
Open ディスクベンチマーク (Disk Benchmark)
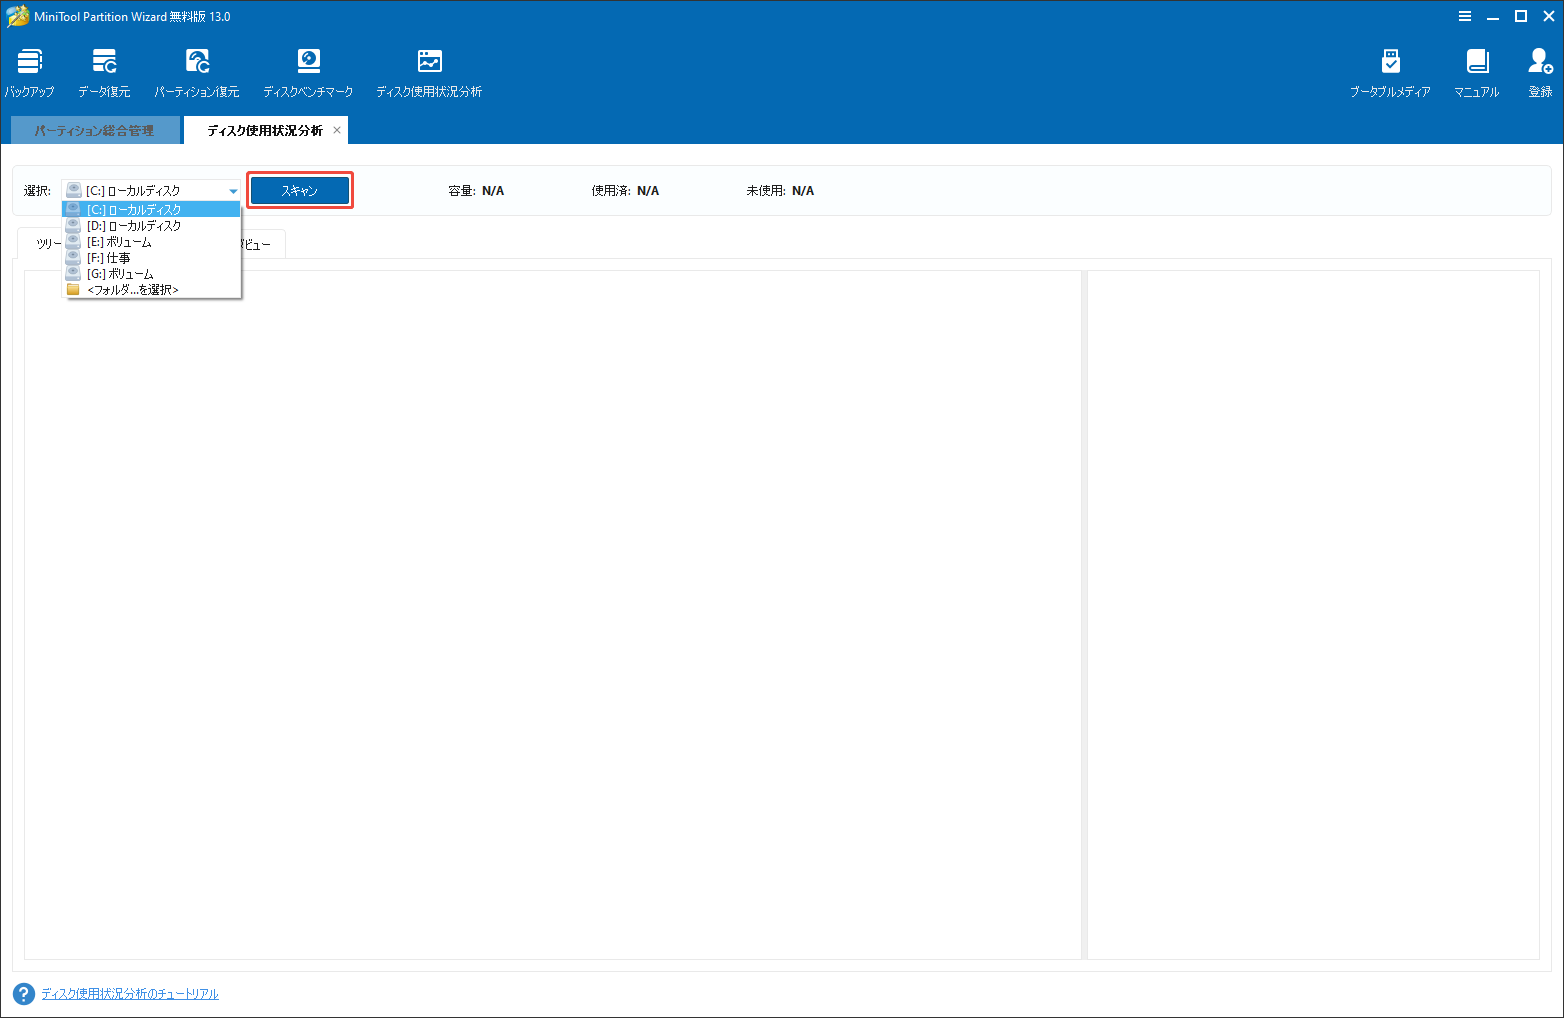click(x=307, y=70)
